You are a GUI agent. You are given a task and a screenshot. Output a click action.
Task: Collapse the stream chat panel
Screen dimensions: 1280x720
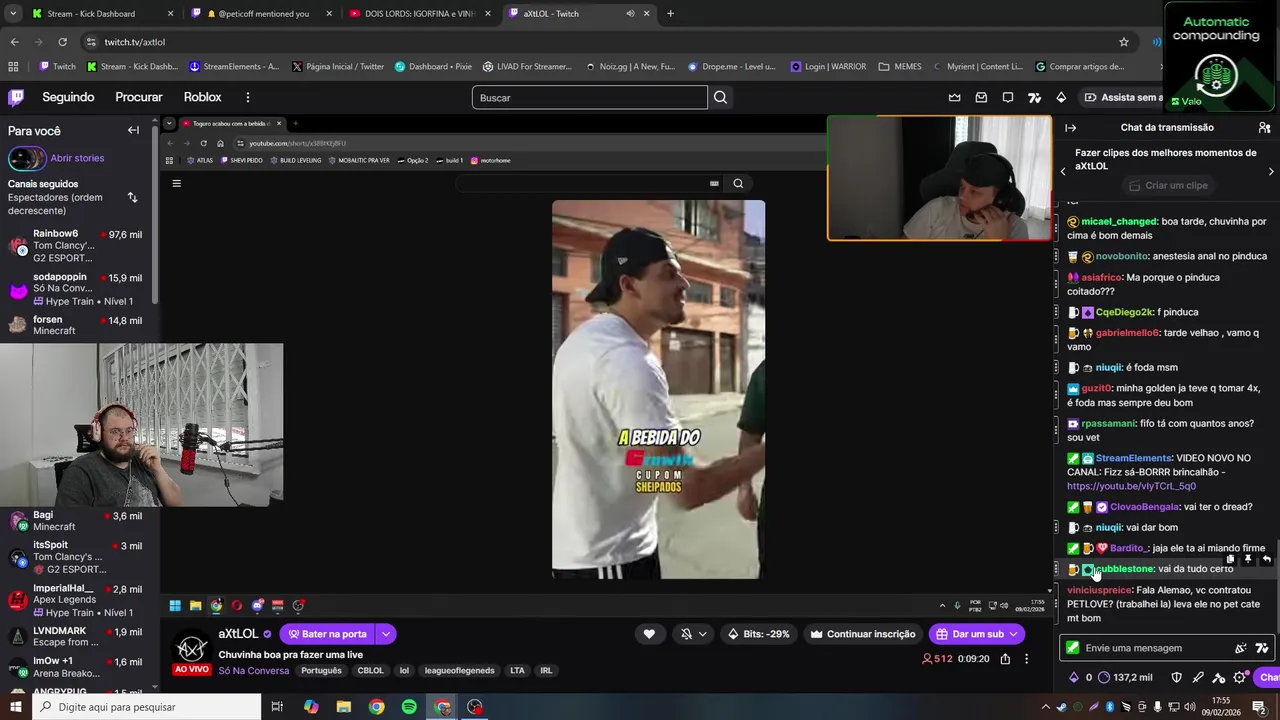click(x=1070, y=127)
